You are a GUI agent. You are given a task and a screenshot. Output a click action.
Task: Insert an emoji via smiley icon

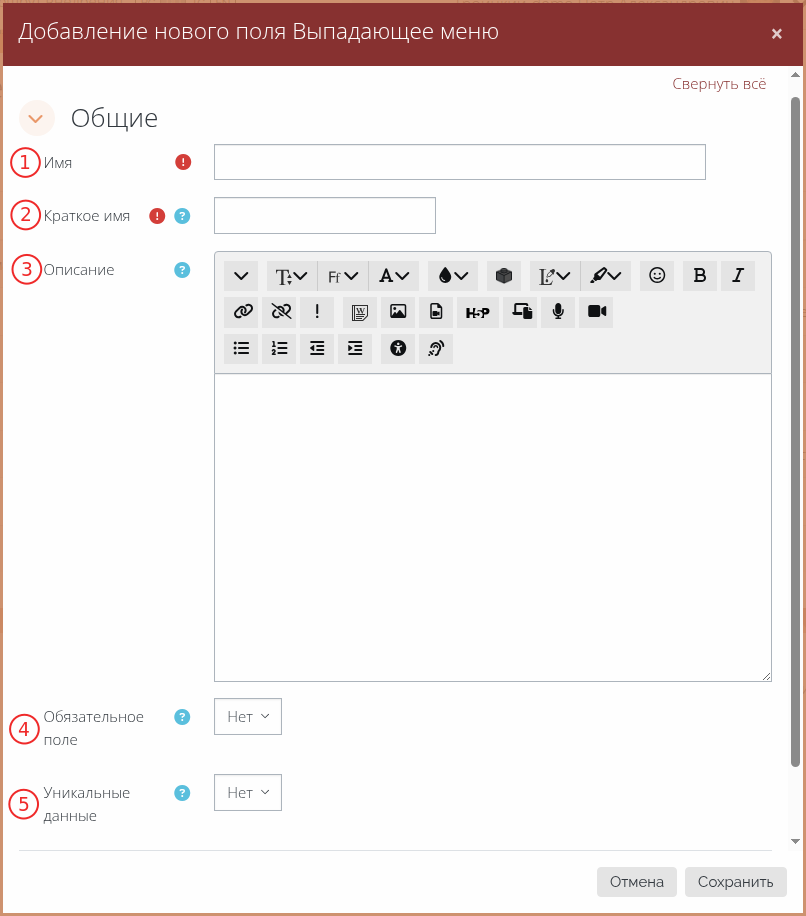click(657, 276)
